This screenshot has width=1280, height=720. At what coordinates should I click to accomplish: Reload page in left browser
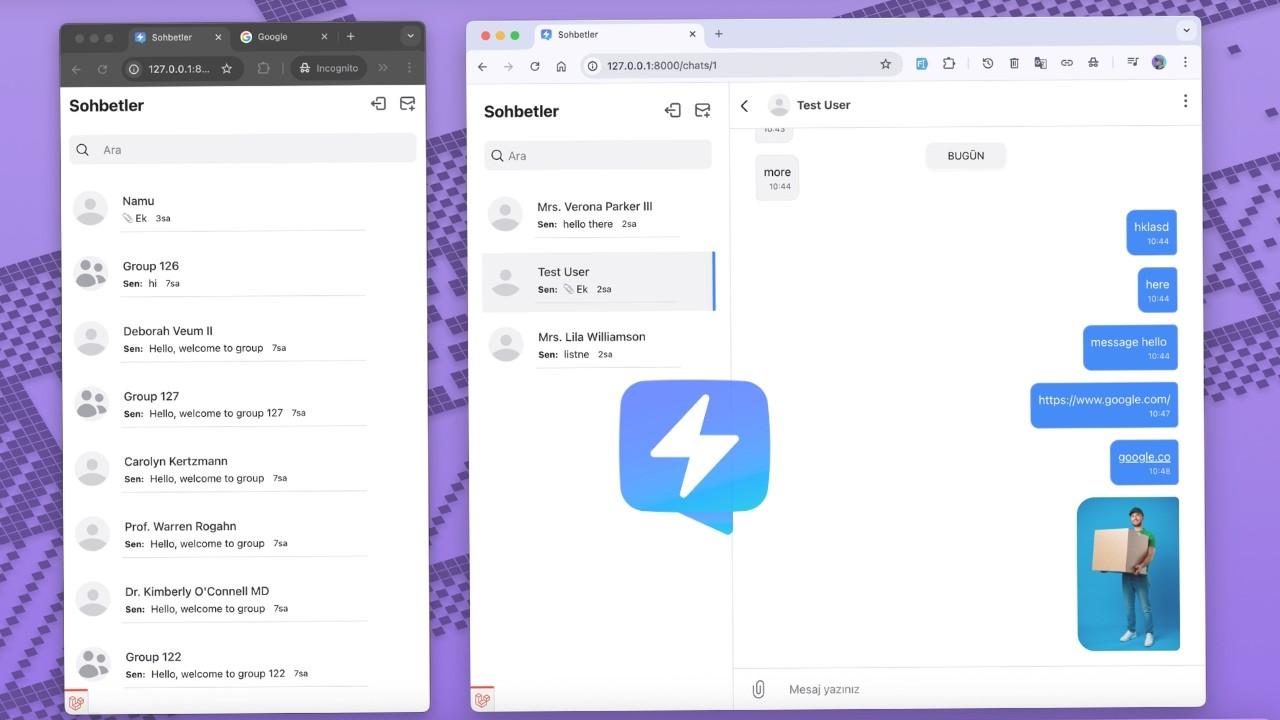[102, 69]
